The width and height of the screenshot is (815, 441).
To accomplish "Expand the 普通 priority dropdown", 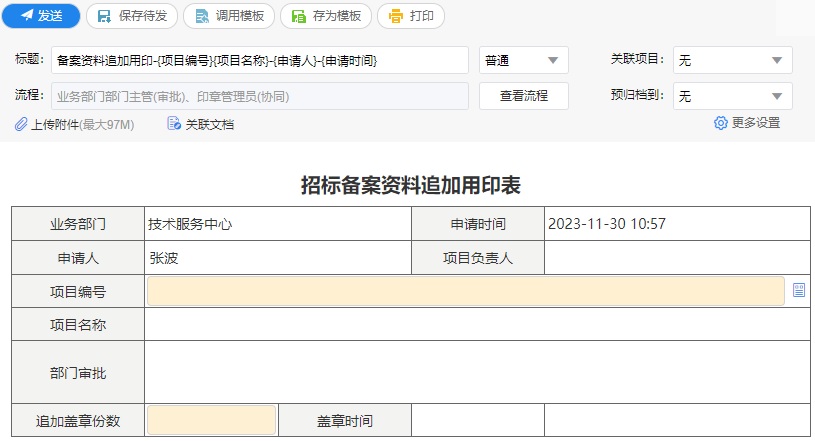I will (x=523, y=60).
